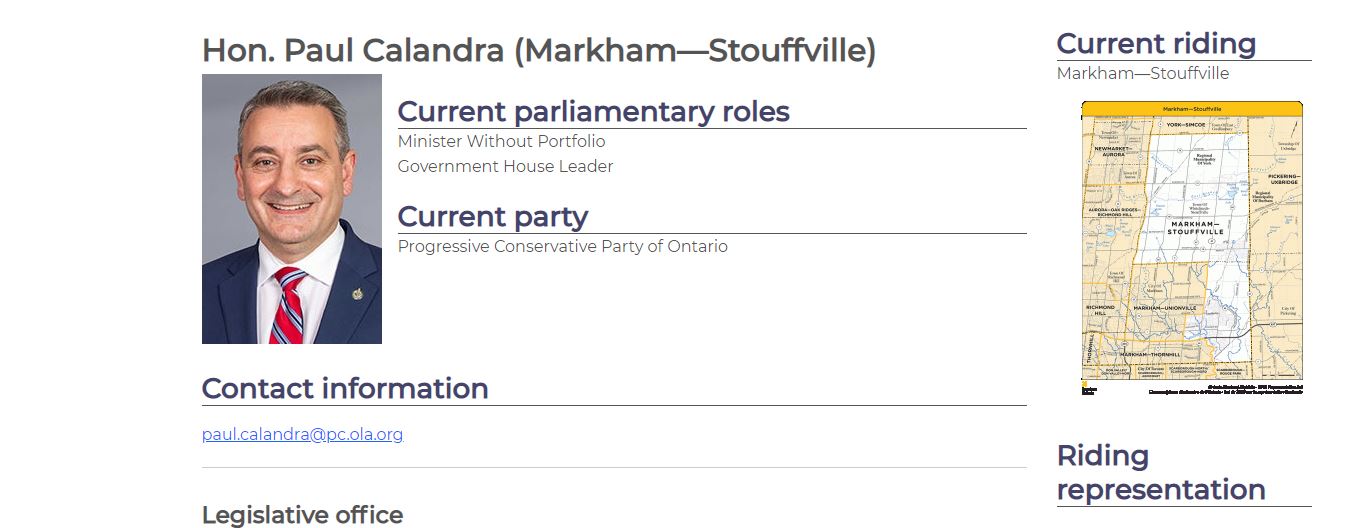Screen dimensions: 1369x528
Task: Click Progressive Conservative Party of Ontario text
Action: (x=563, y=246)
